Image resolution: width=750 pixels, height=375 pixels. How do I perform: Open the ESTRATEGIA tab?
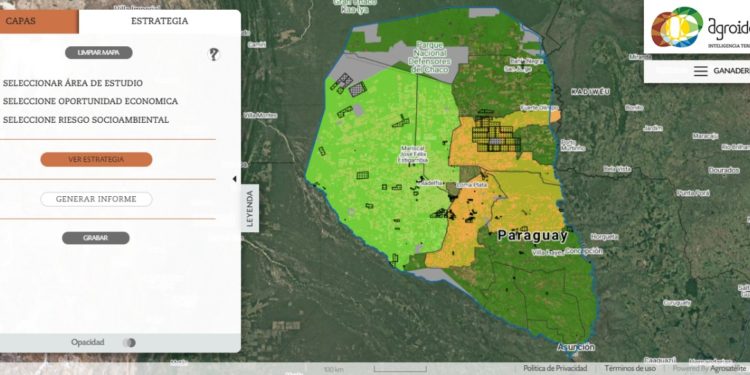point(159,22)
